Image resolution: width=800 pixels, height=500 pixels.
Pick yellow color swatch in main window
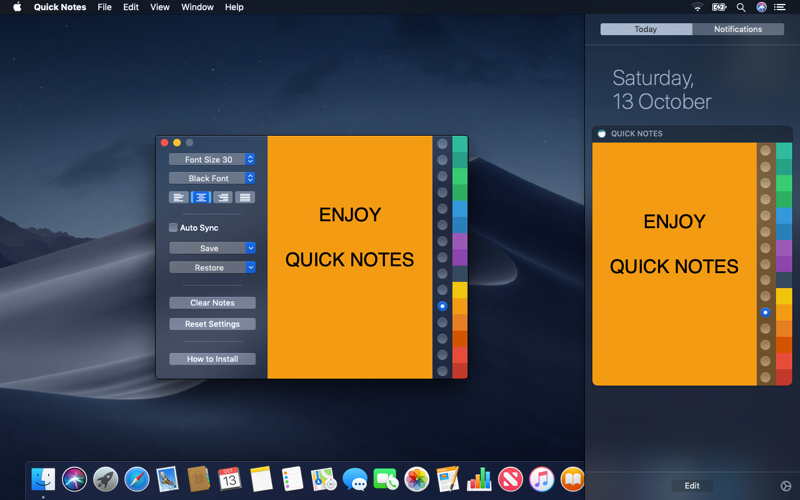coord(460,290)
